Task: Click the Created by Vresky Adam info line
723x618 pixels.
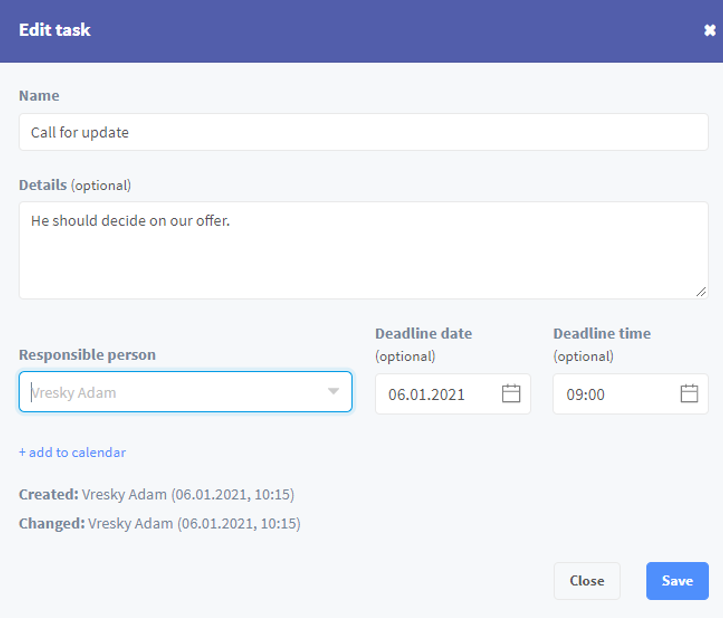Action: click(156, 494)
